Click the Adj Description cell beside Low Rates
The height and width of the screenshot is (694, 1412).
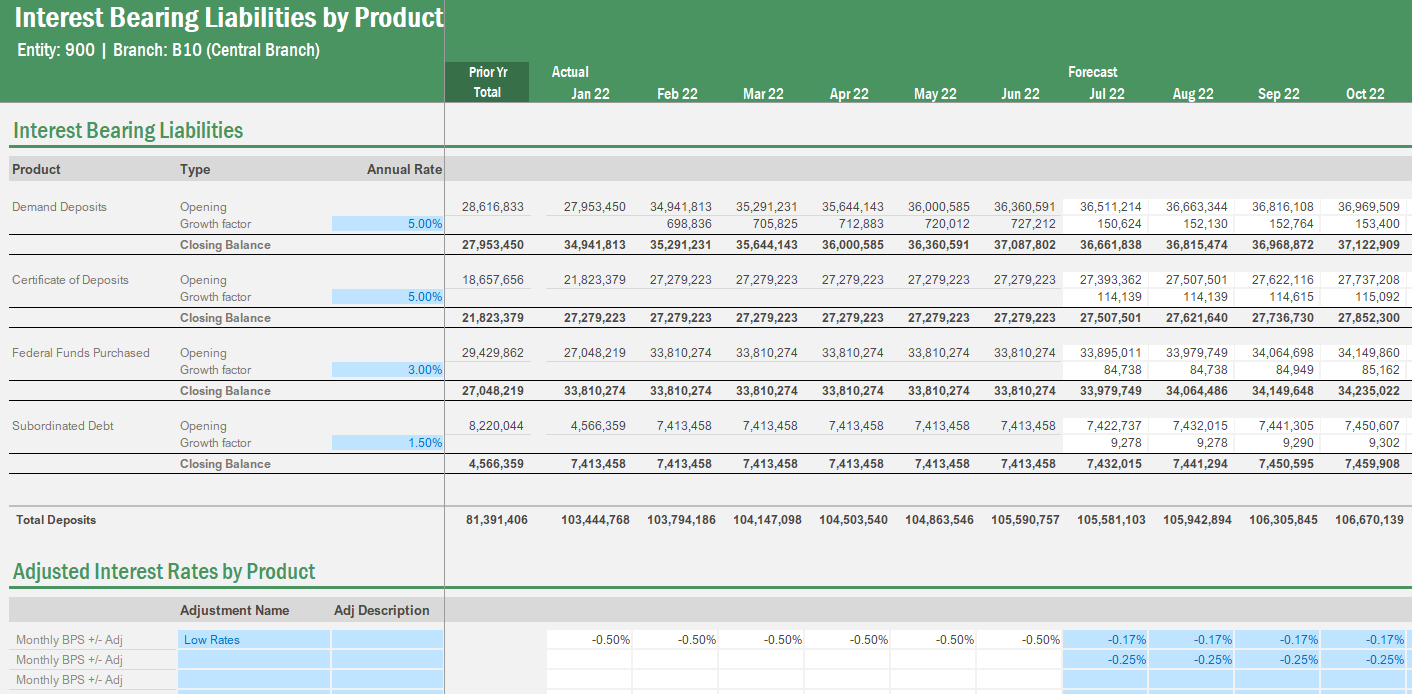click(385, 638)
